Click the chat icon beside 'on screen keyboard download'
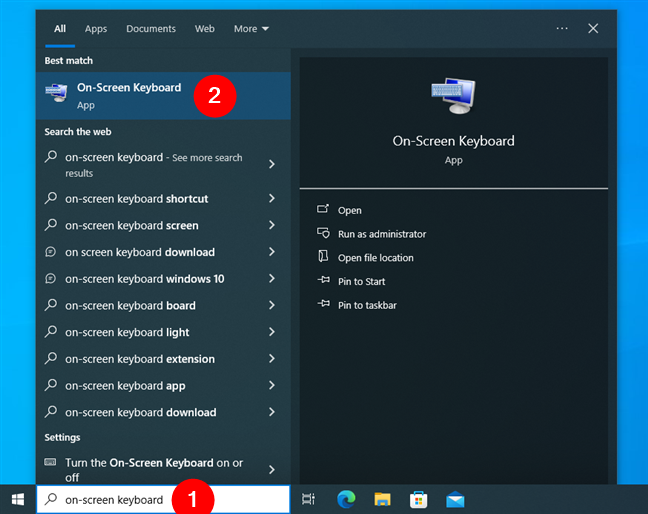648x514 pixels. [x=50, y=252]
